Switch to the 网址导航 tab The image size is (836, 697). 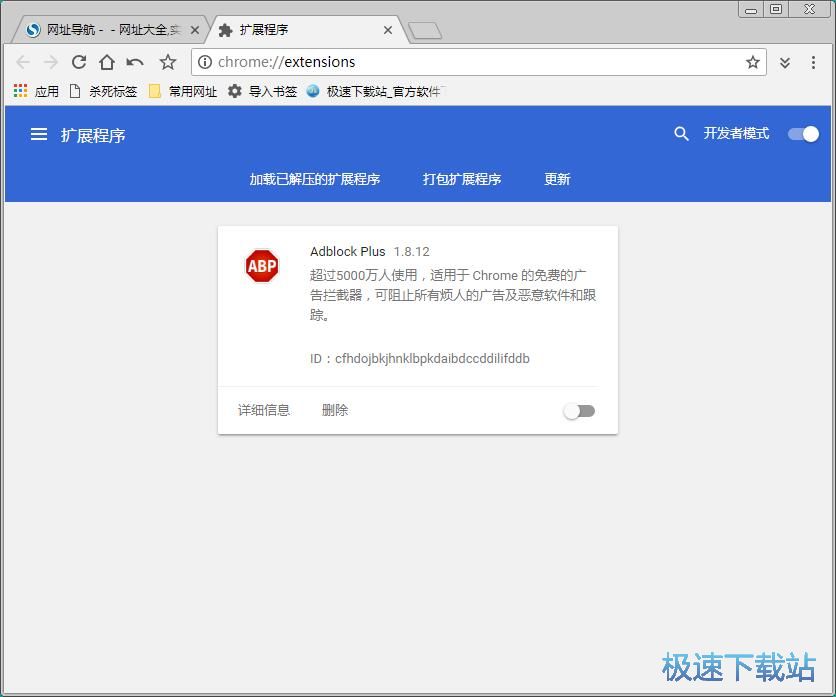pos(107,30)
